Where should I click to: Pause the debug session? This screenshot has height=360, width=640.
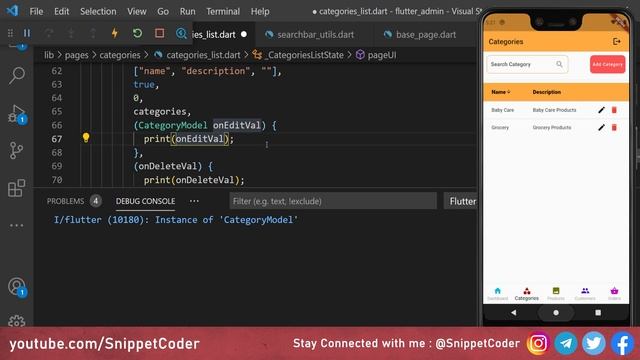(x=27, y=33)
